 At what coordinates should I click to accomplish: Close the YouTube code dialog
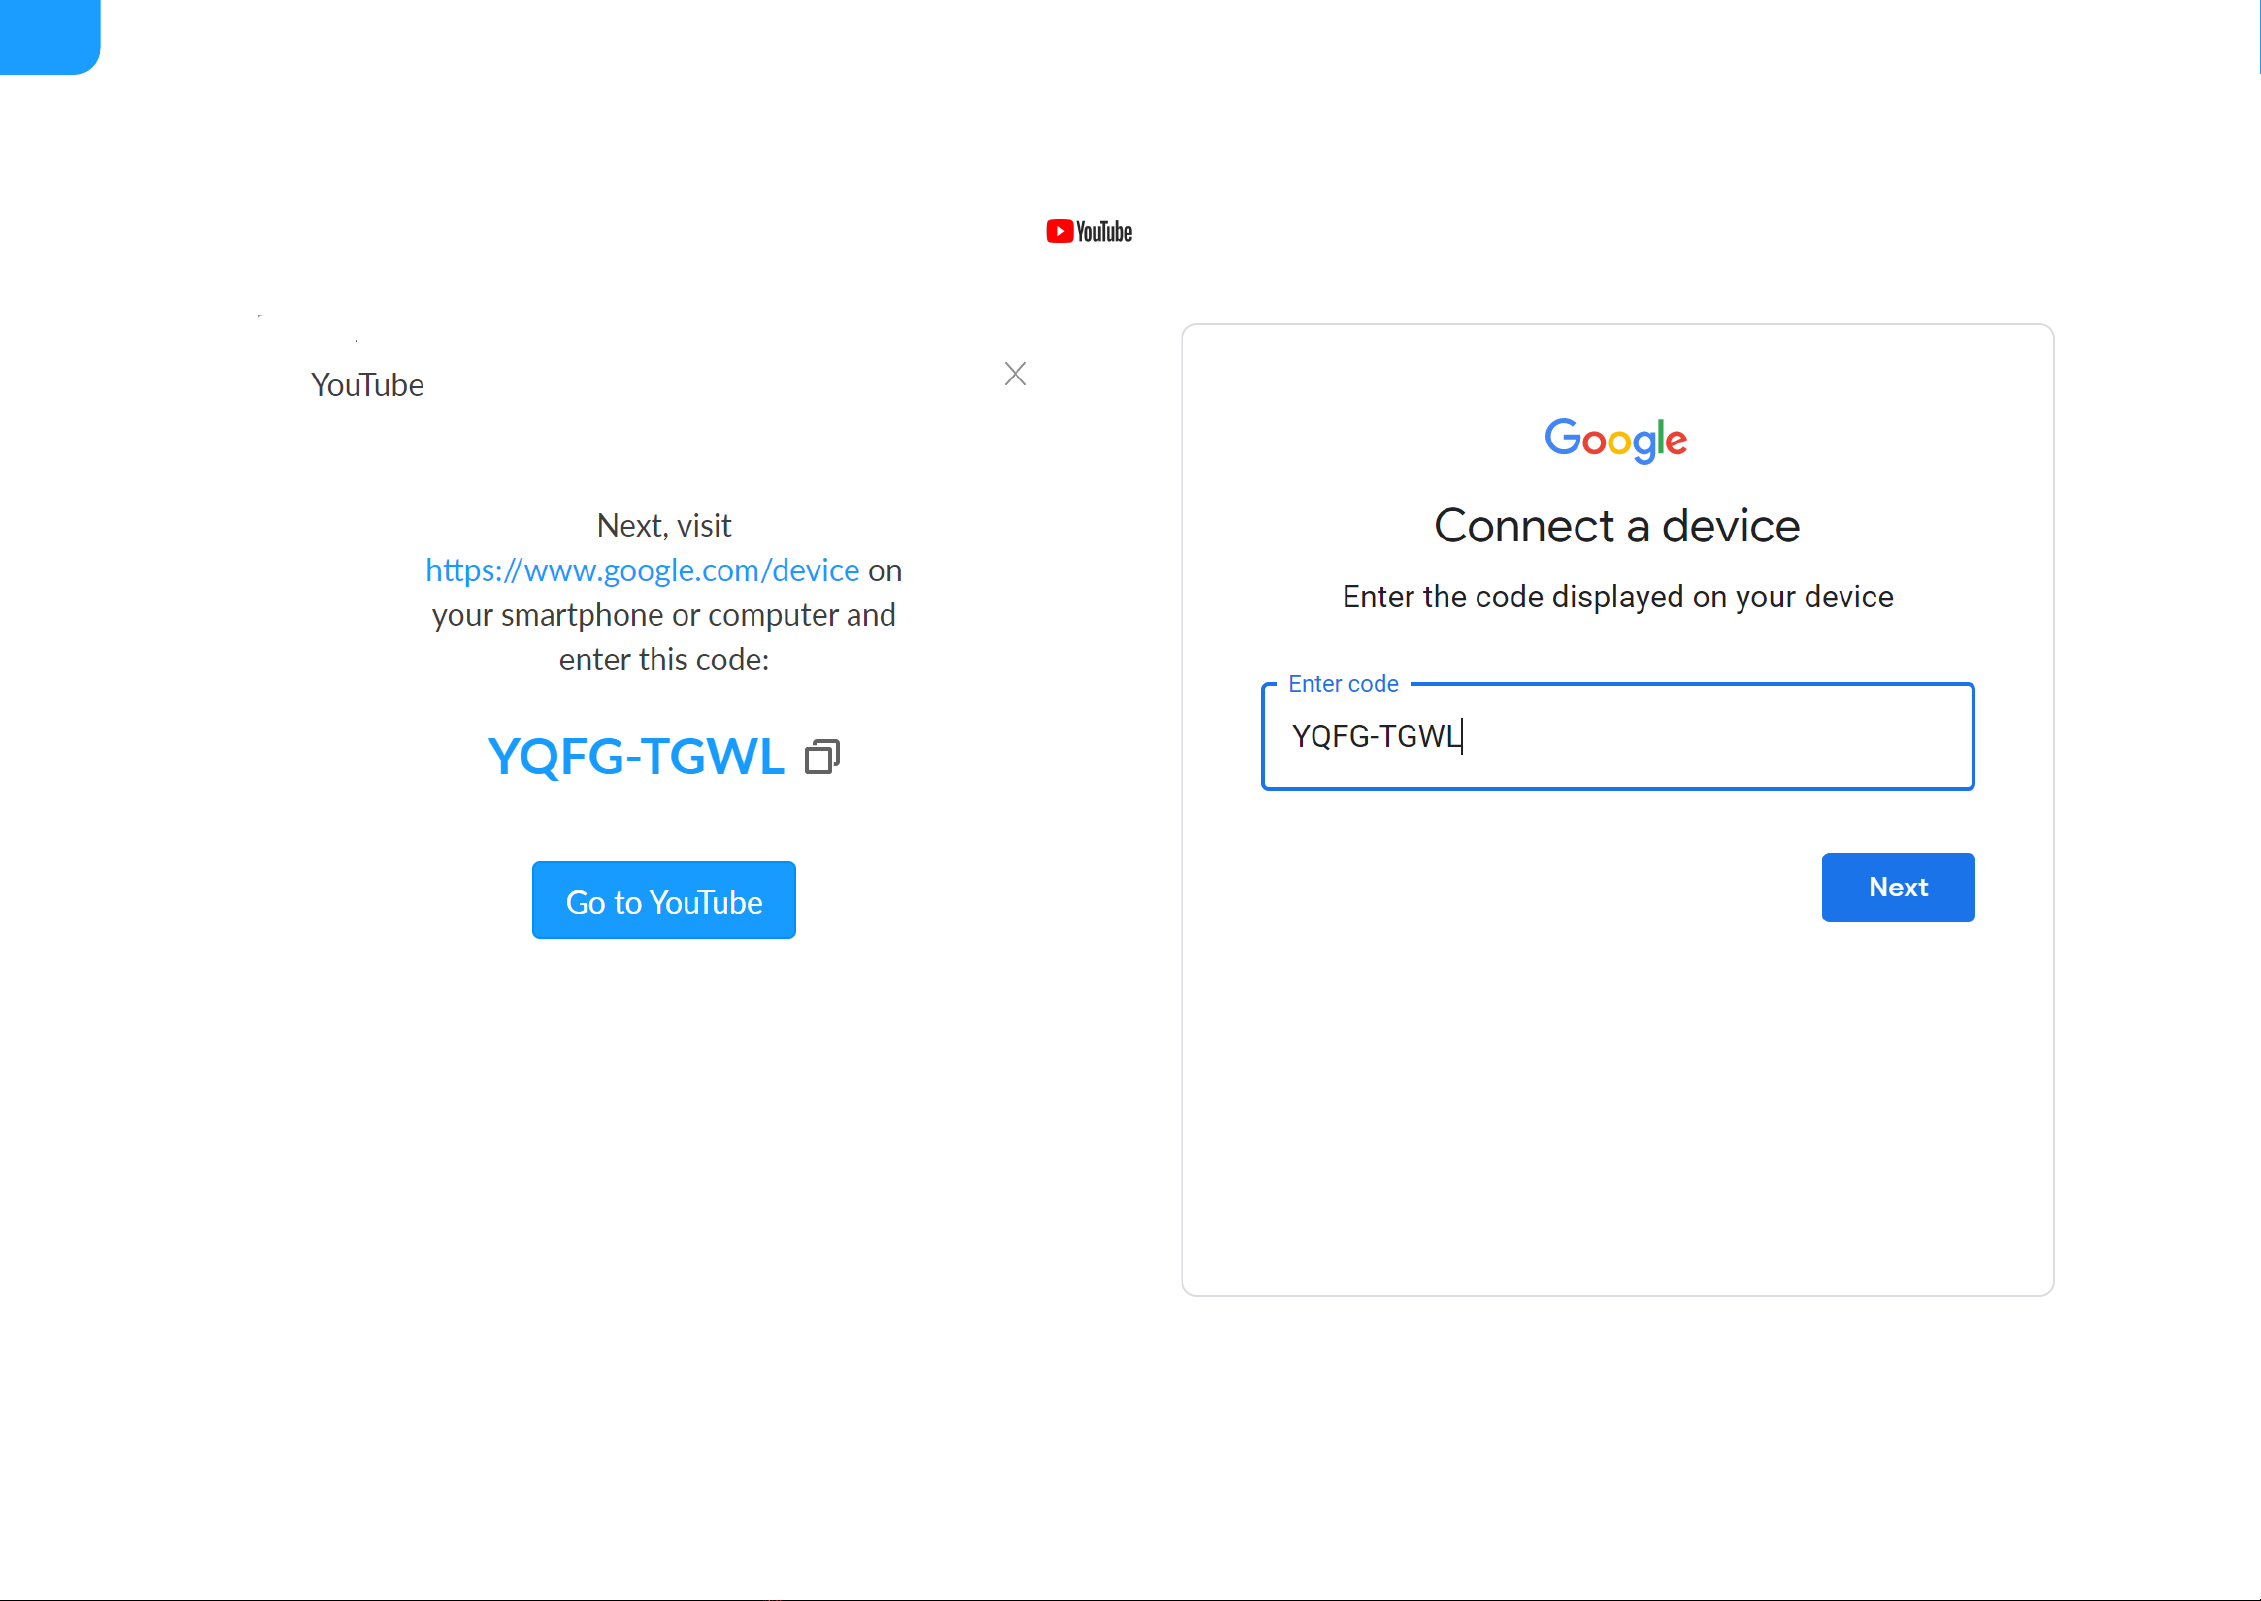[x=1015, y=374]
